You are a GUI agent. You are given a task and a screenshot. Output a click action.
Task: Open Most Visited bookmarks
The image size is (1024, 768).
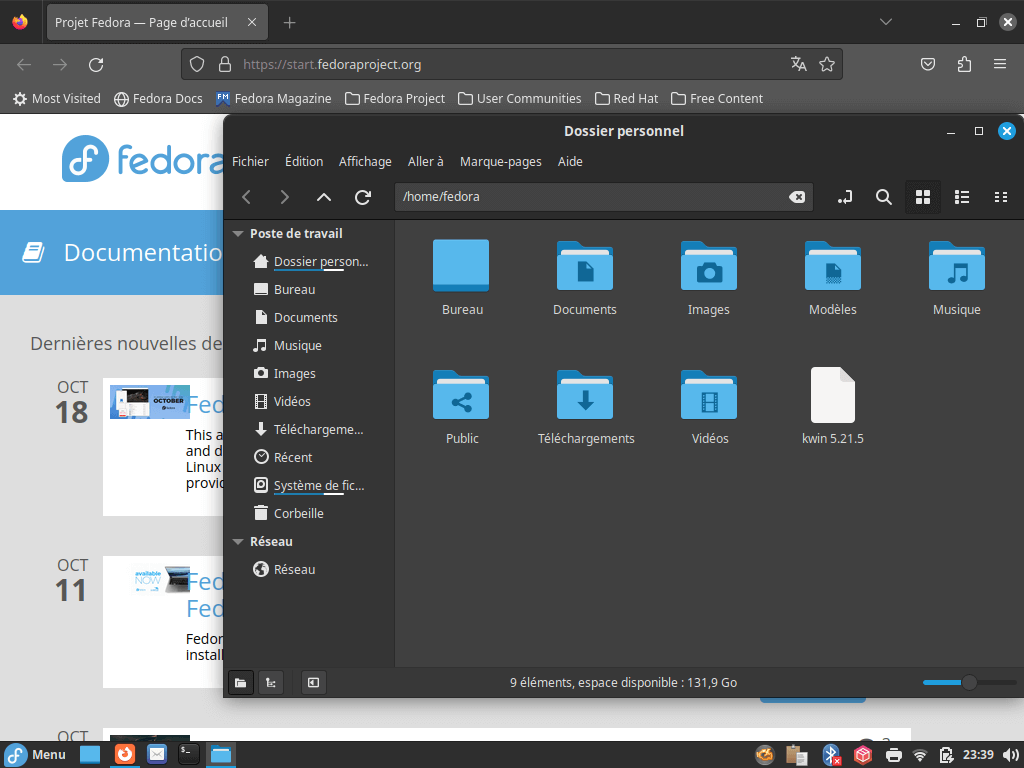(57, 99)
